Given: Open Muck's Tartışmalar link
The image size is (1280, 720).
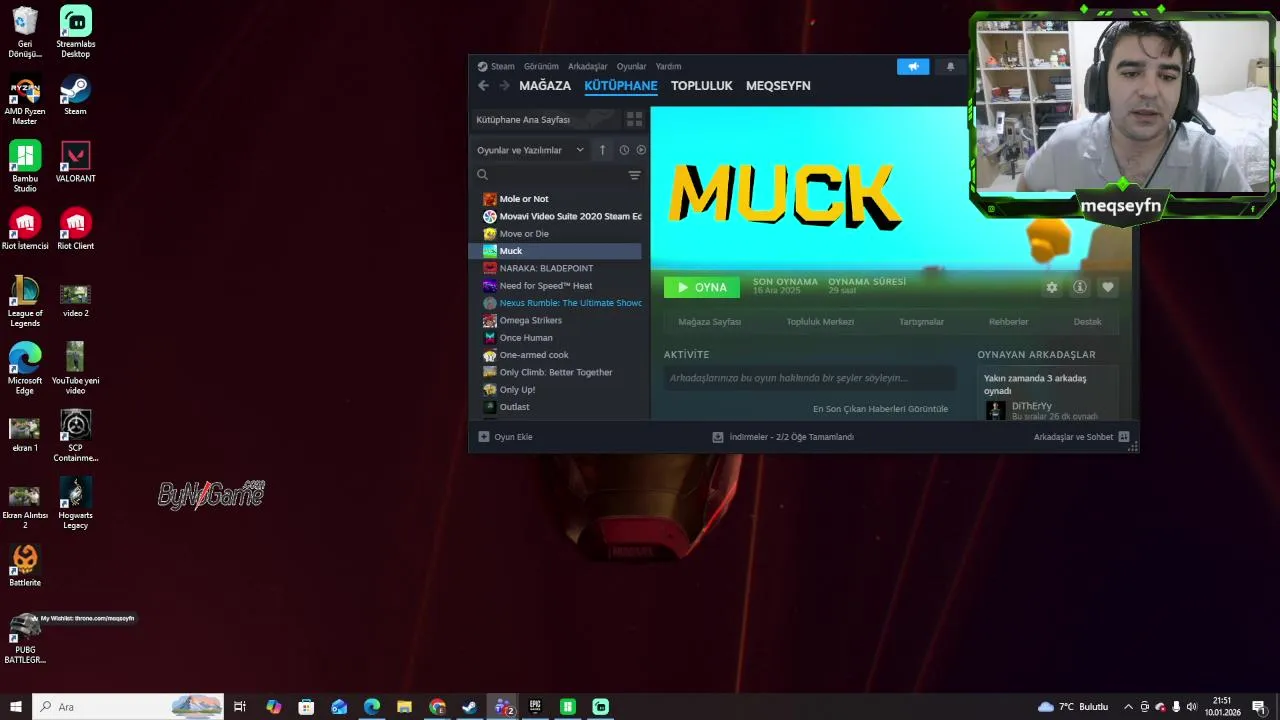Looking at the screenshot, I should 921,322.
